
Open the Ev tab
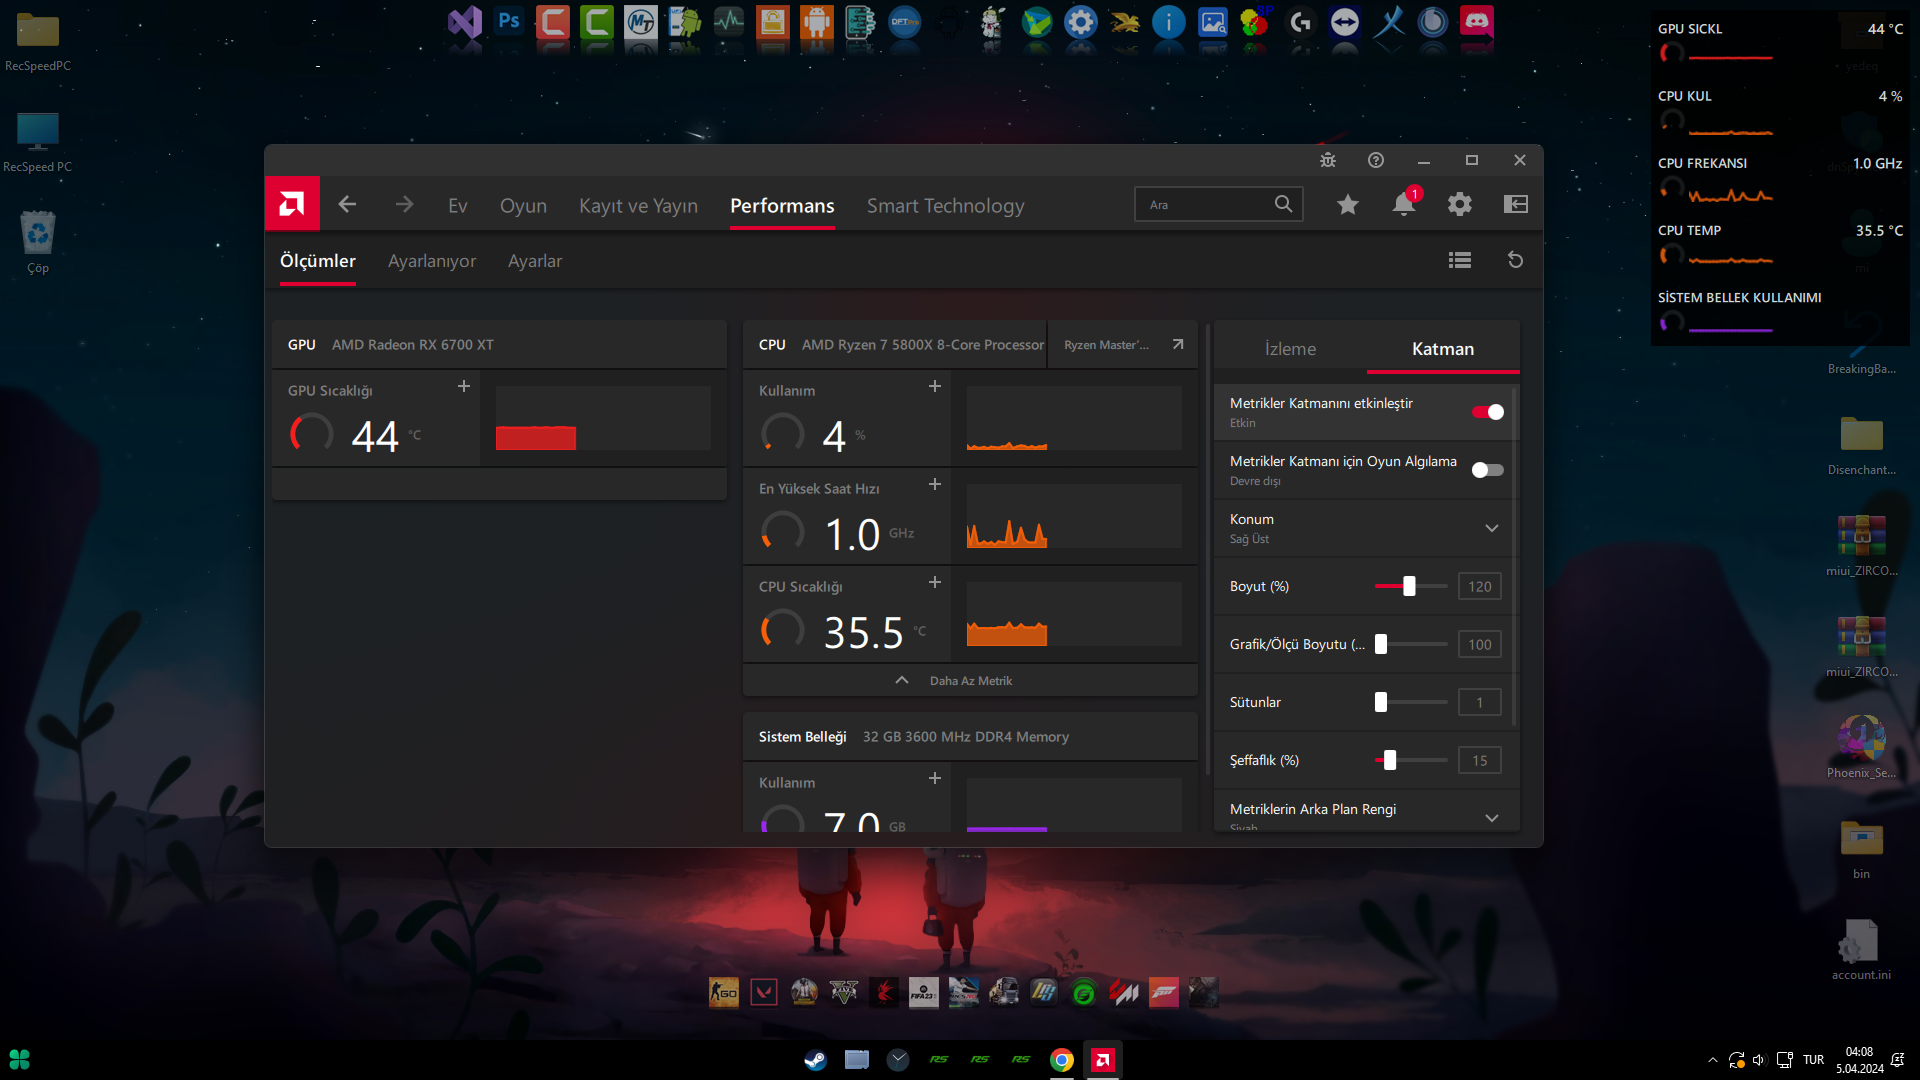(458, 205)
